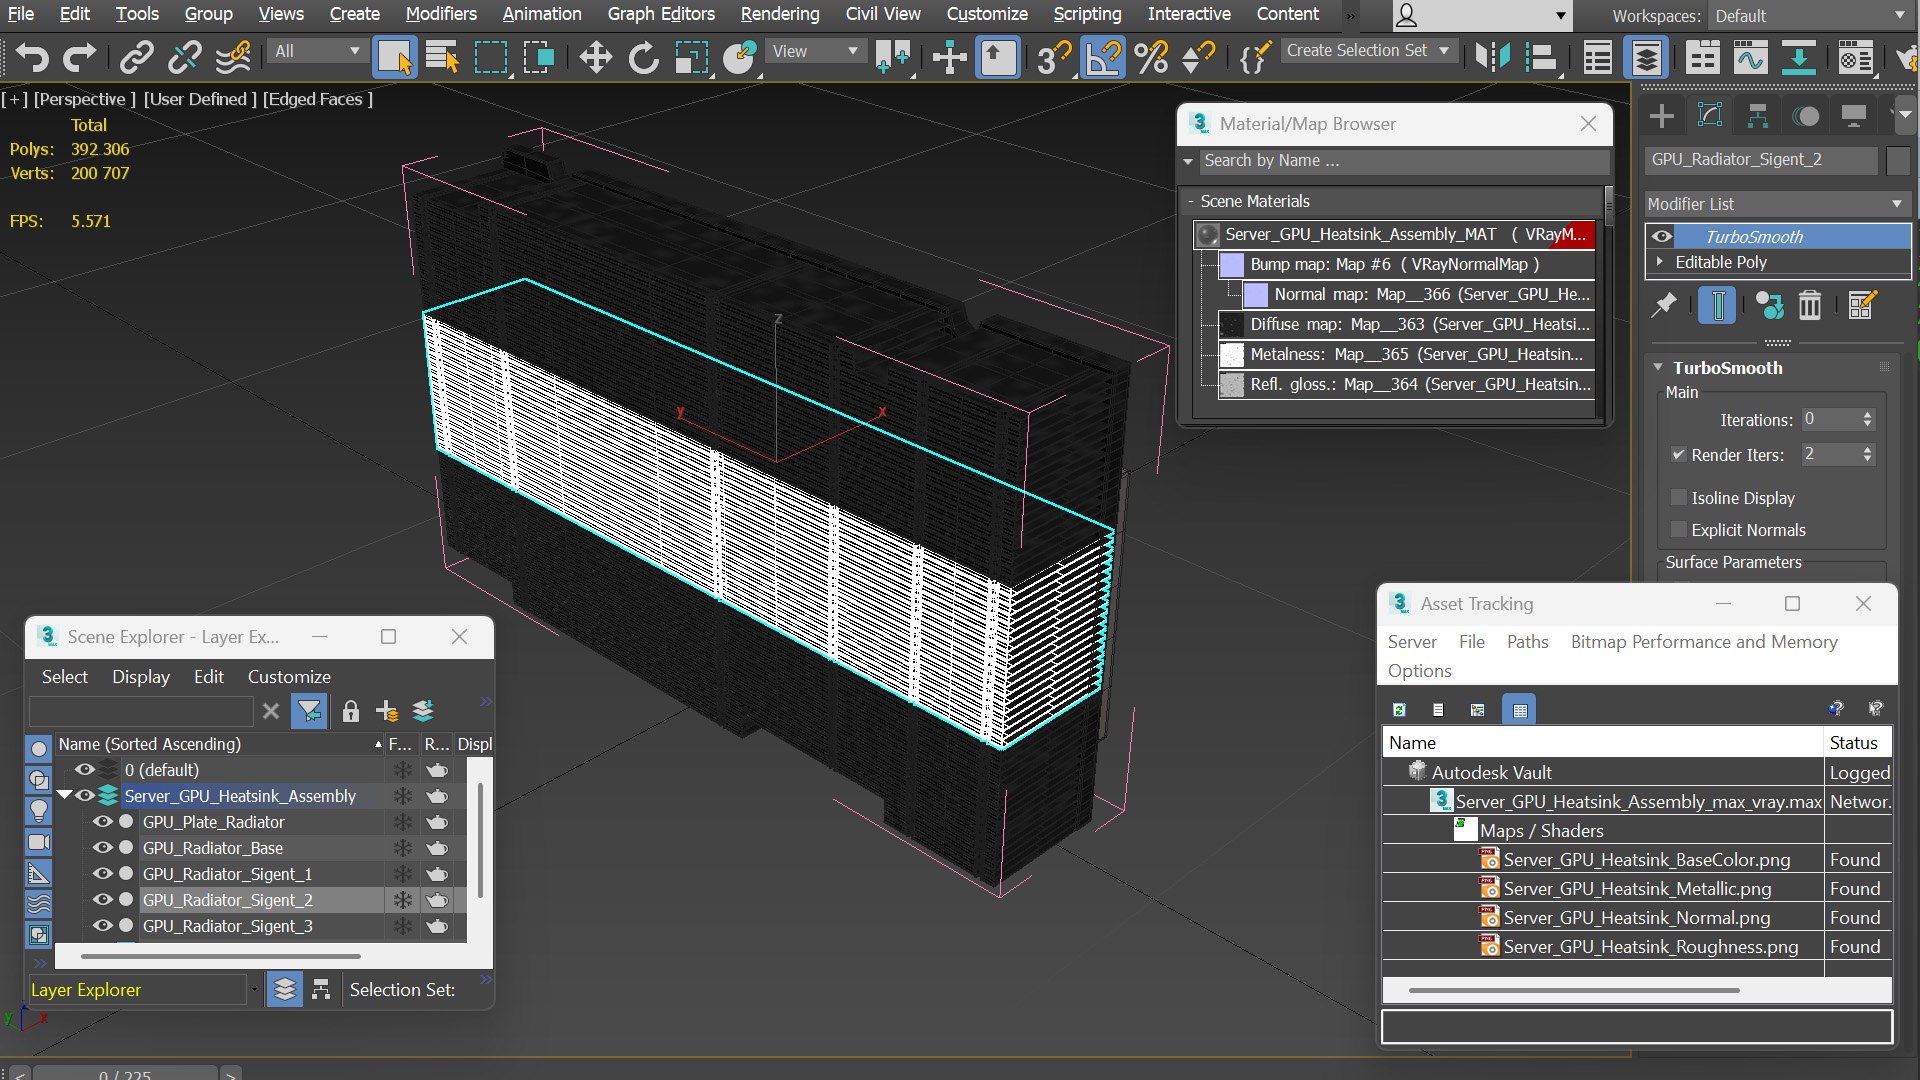Open Customize menu in Scene Explorer
Viewport: 1920px width, 1080px height.
(289, 676)
